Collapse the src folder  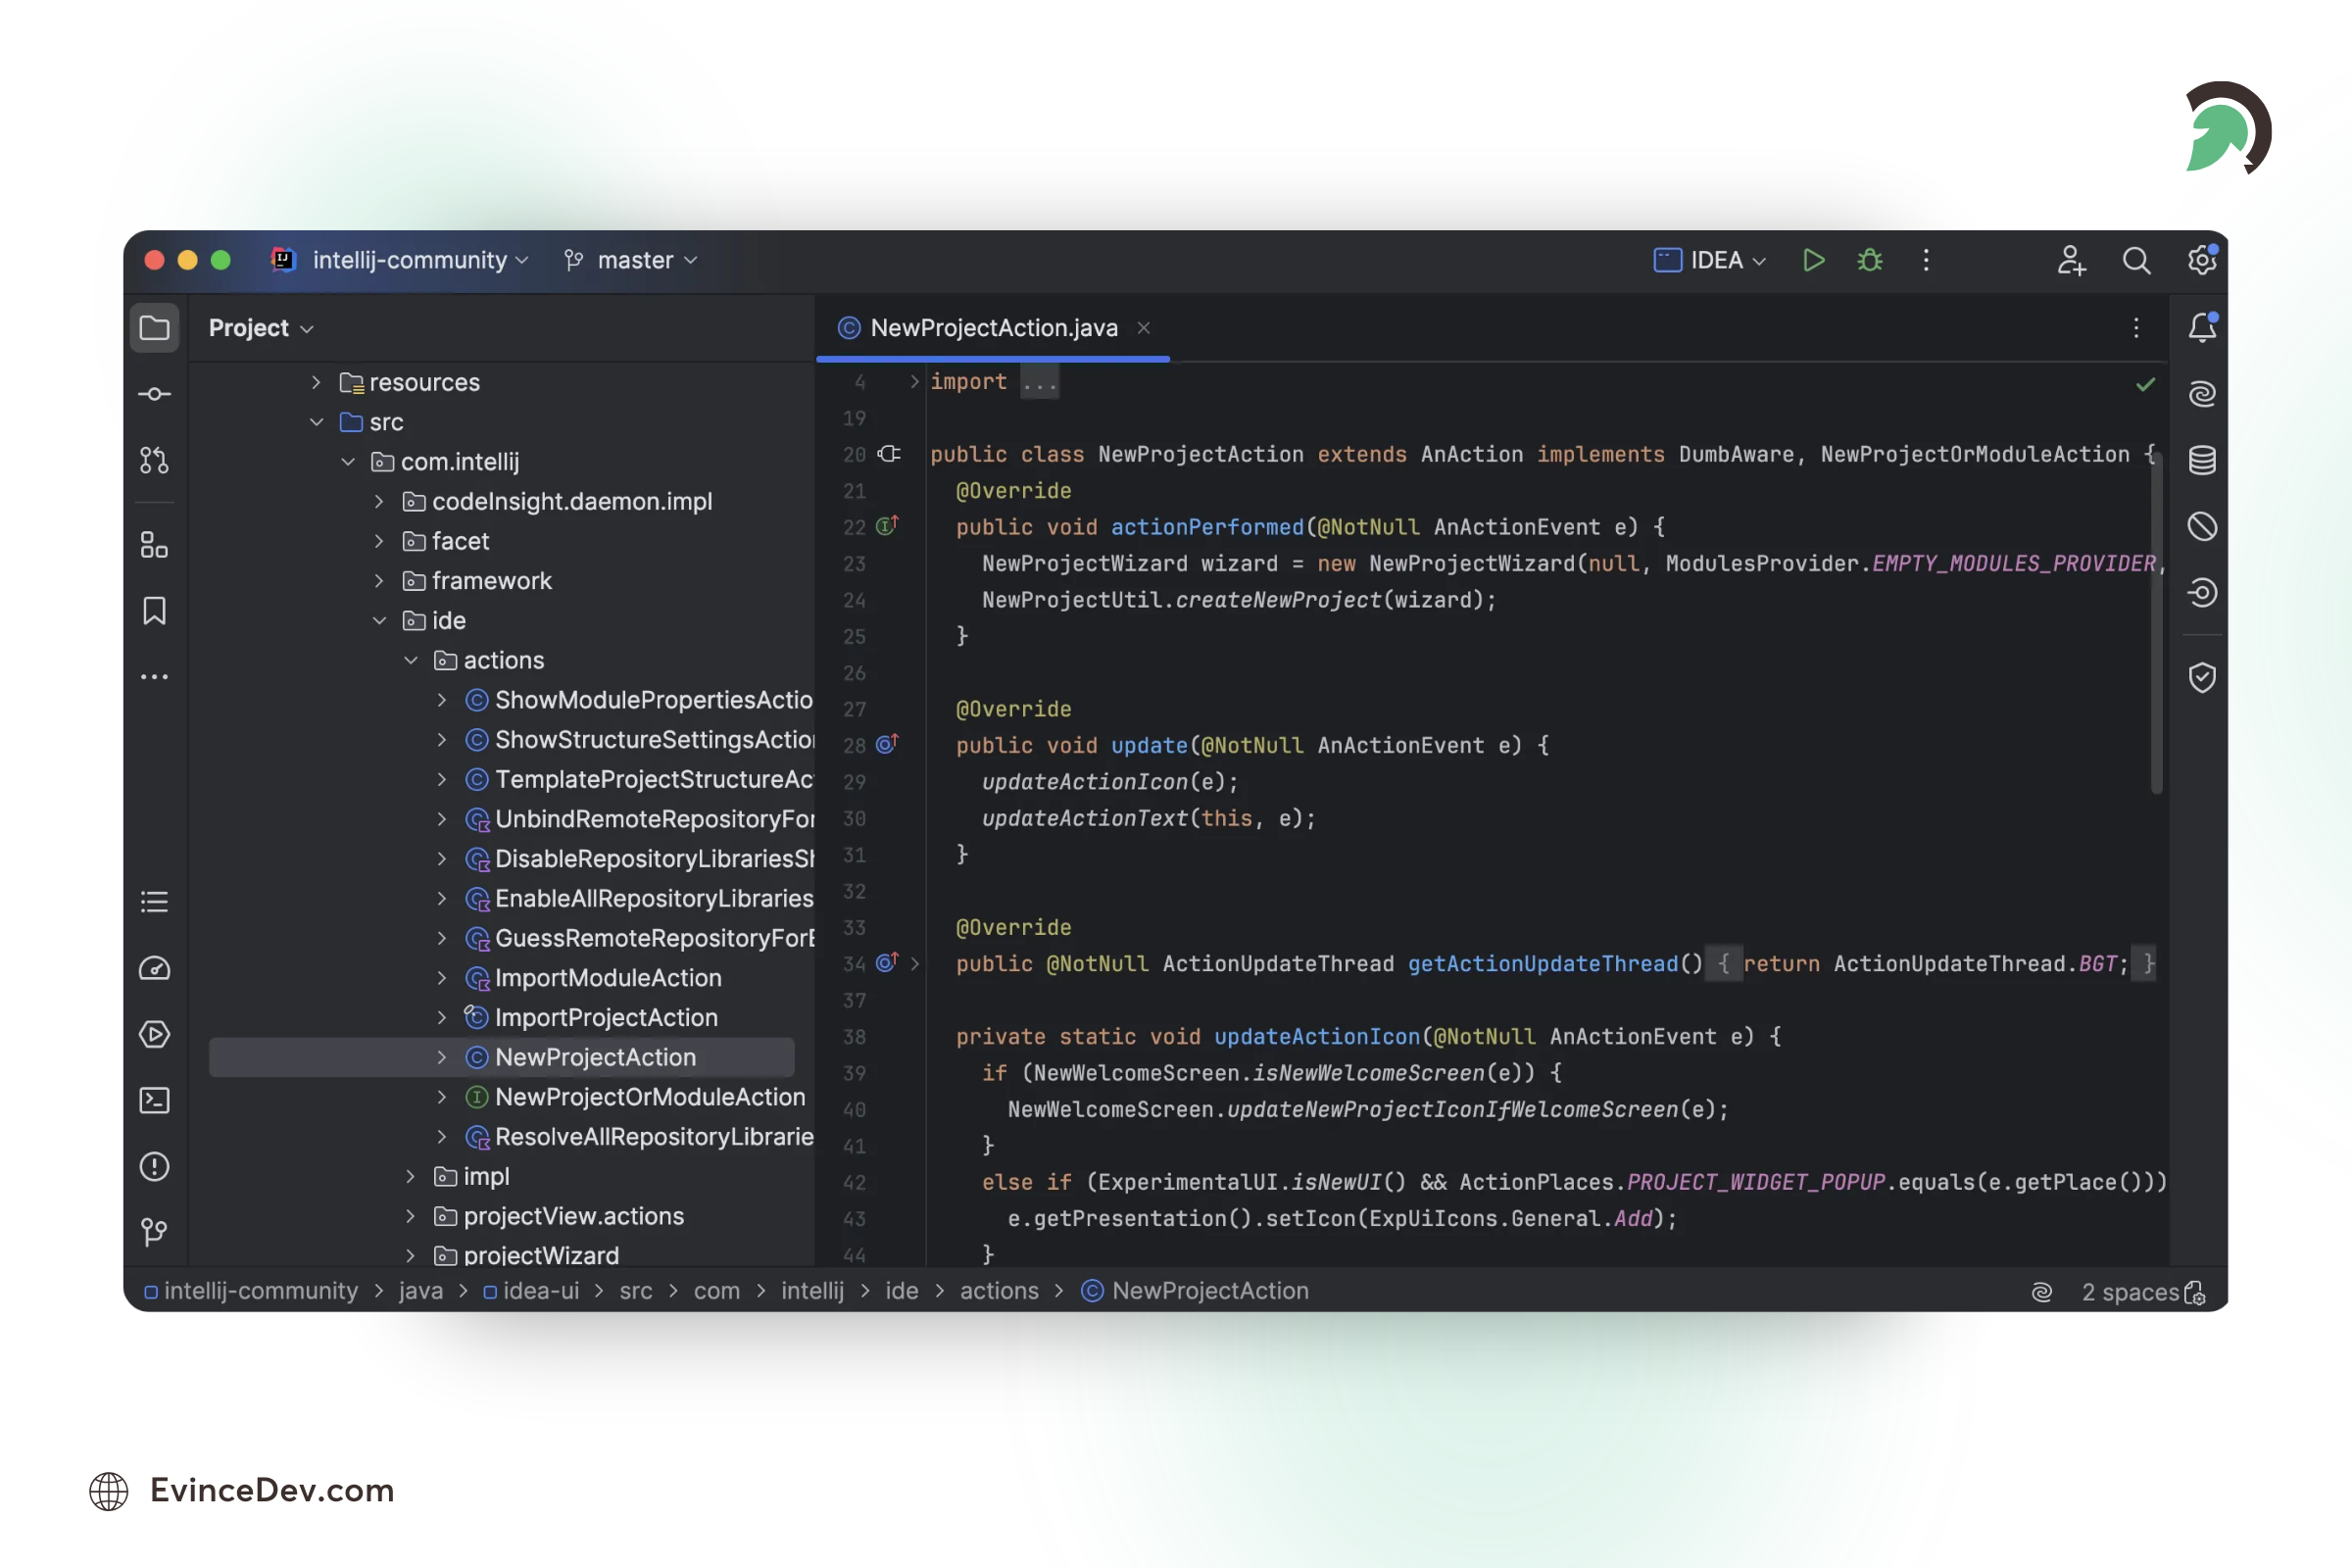(316, 422)
